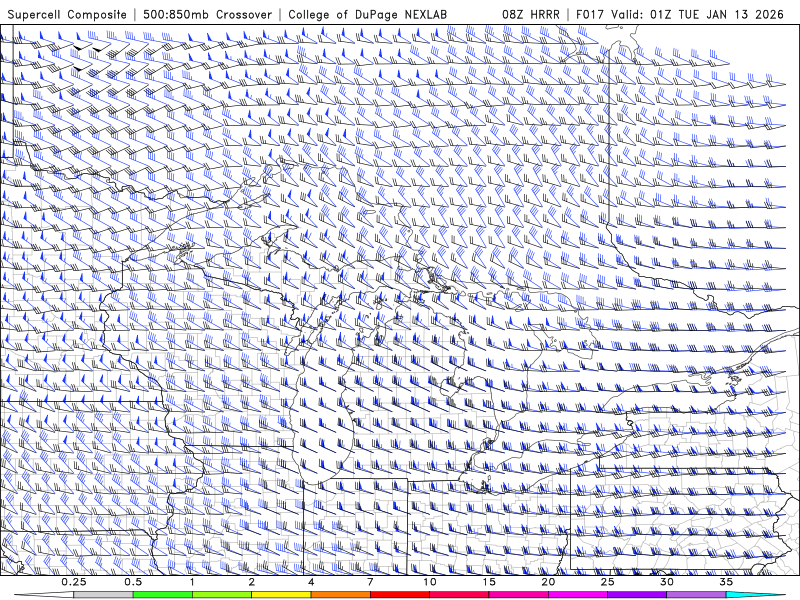Click the '4' legend value
Screen dimensions: 800x600
[x=311, y=582]
